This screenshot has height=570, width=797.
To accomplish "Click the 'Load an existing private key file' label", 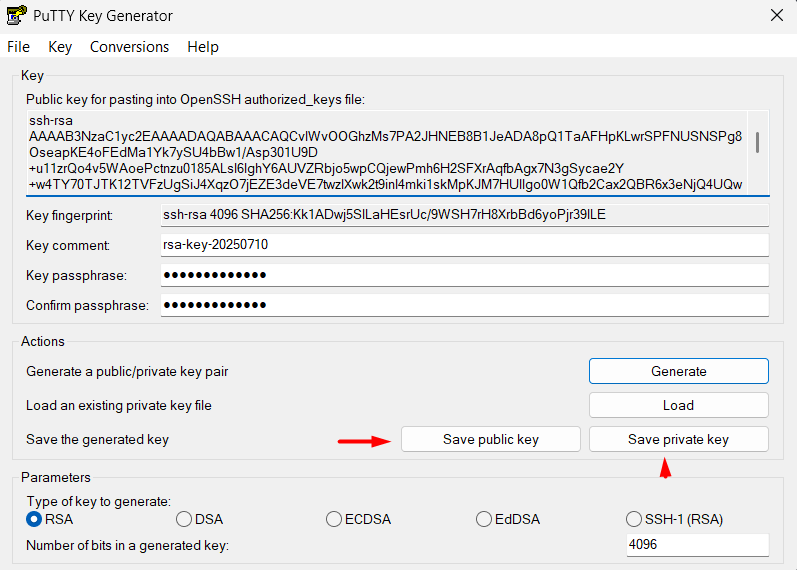I will (118, 406).
